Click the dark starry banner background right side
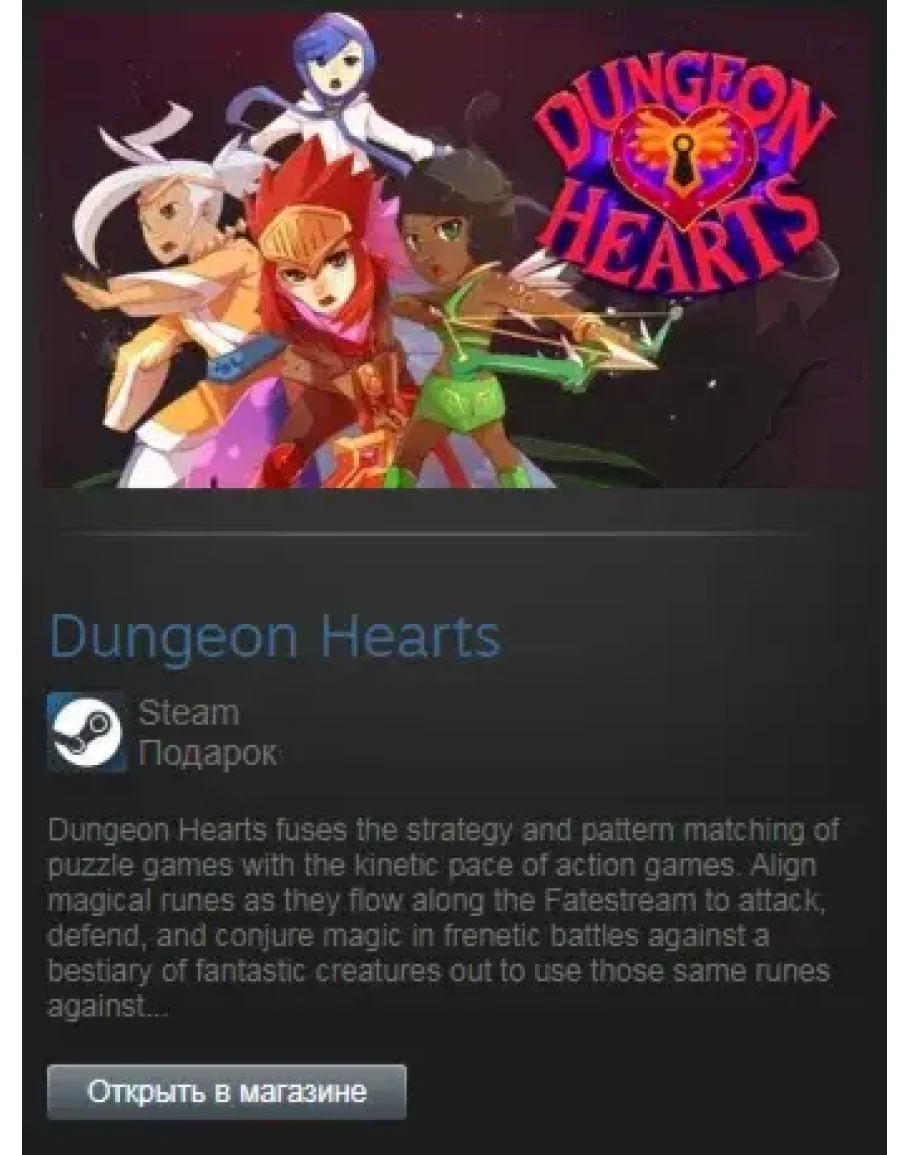910x1155 pixels. pyautogui.click(x=781, y=383)
